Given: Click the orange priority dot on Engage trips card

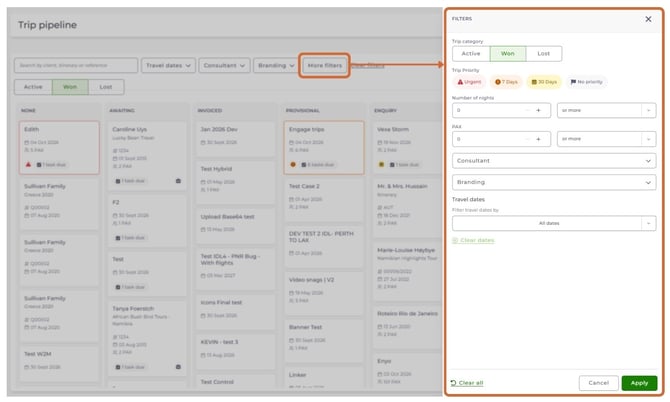Looking at the screenshot, I should click(x=293, y=164).
